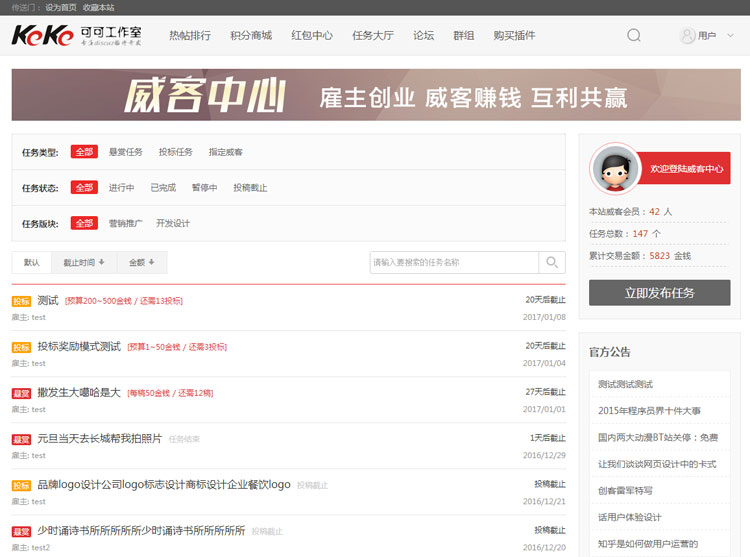Viewport: 750px width, 557px height.
Task: Select the 默认 sort tab
Action: tap(32, 262)
